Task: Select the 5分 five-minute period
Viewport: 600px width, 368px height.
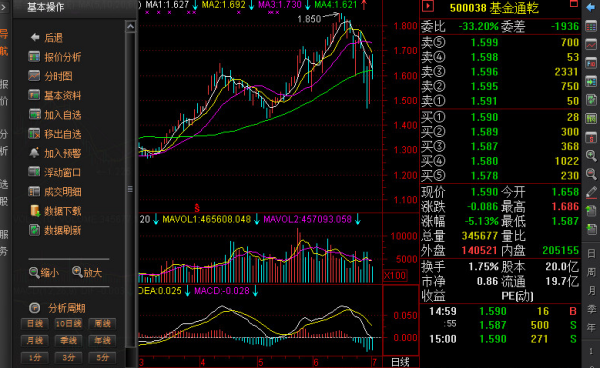Action: point(102,358)
